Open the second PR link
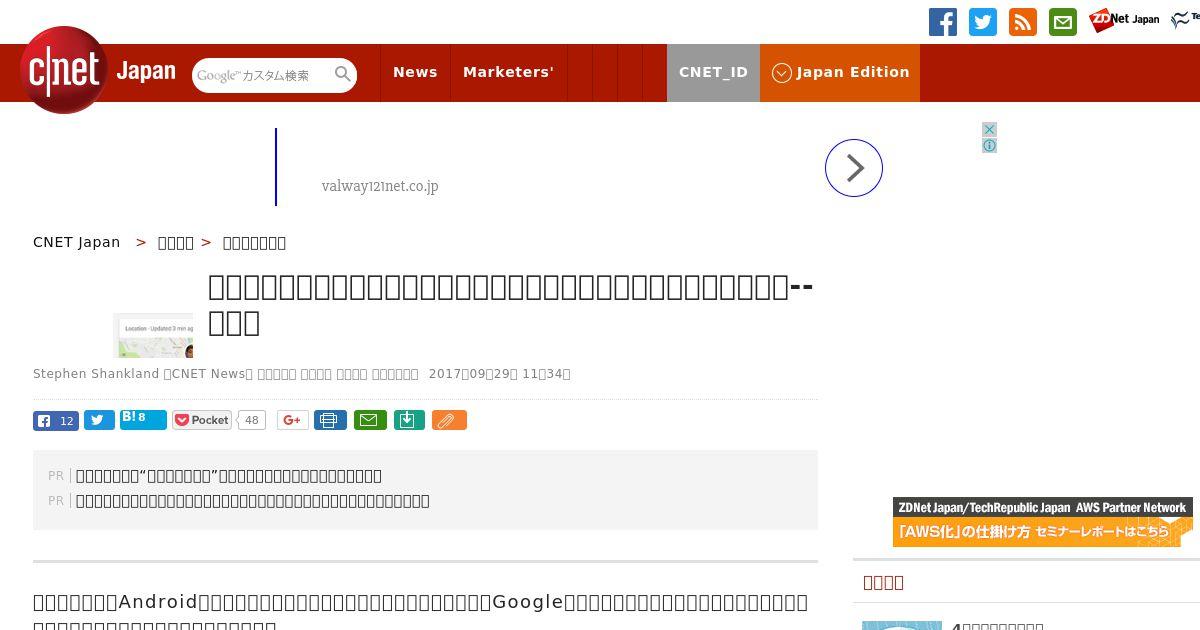1200x630 pixels. (x=253, y=501)
